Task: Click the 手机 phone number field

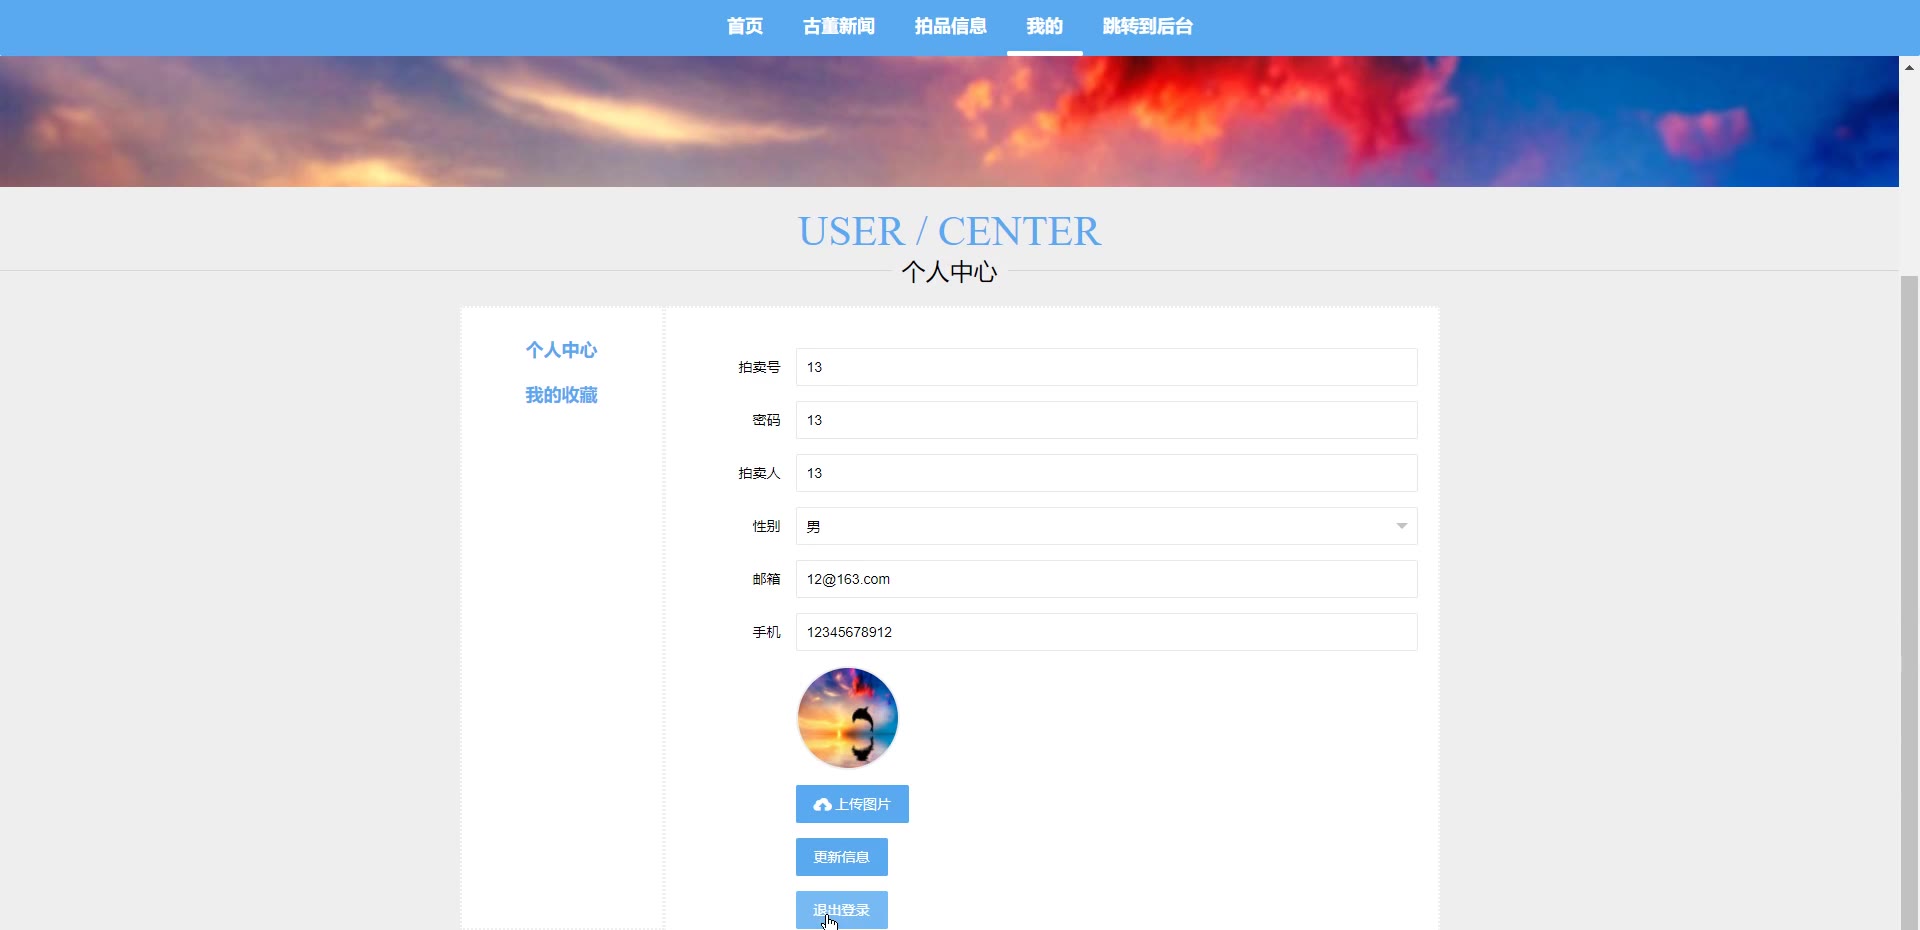Action: pyautogui.click(x=1106, y=632)
